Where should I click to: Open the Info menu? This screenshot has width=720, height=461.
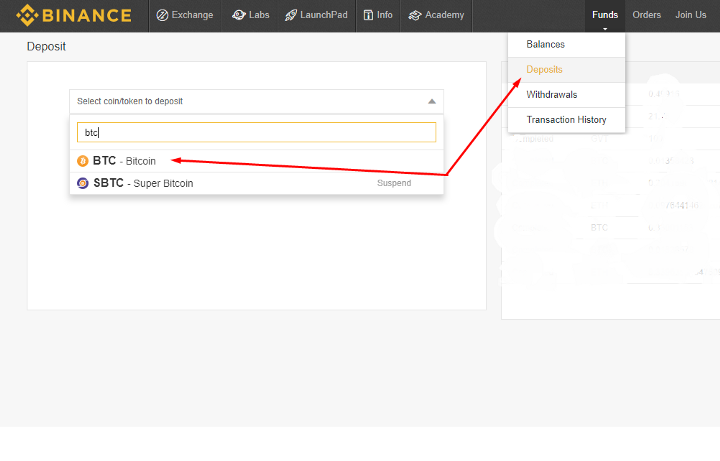pos(378,15)
